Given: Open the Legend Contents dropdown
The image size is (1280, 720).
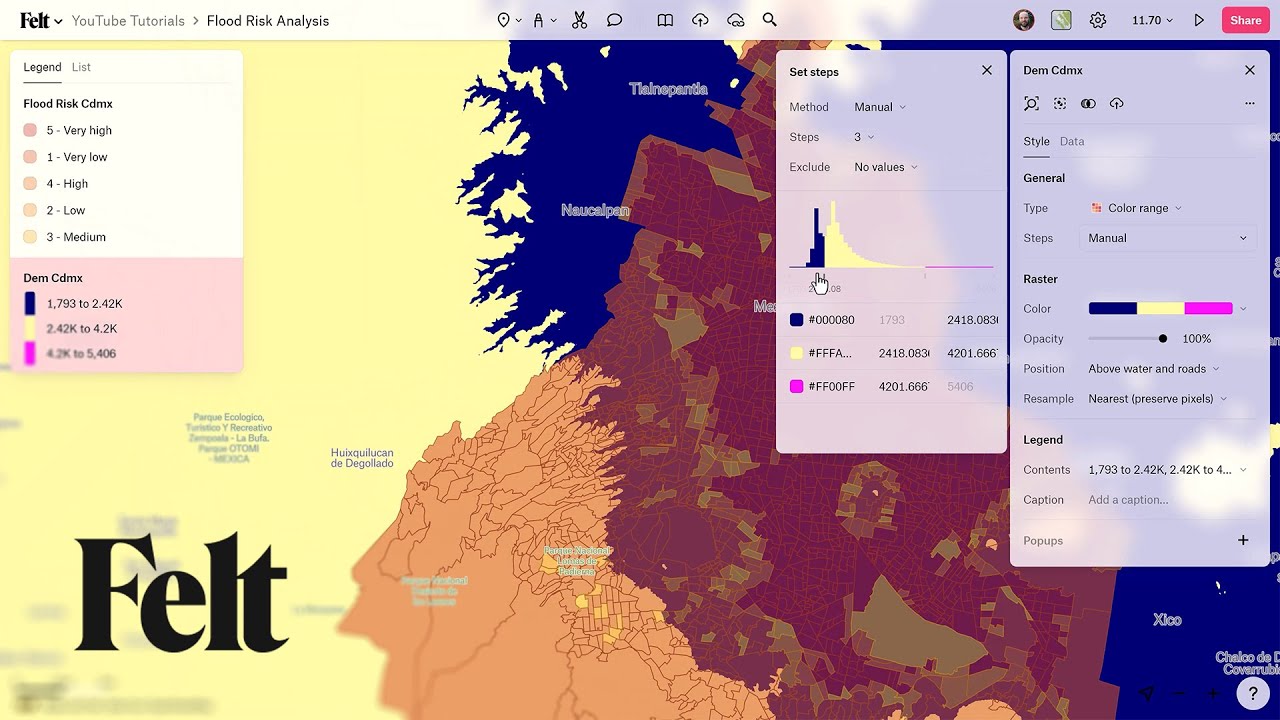Looking at the screenshot, I should click(x=1167, y=470).
